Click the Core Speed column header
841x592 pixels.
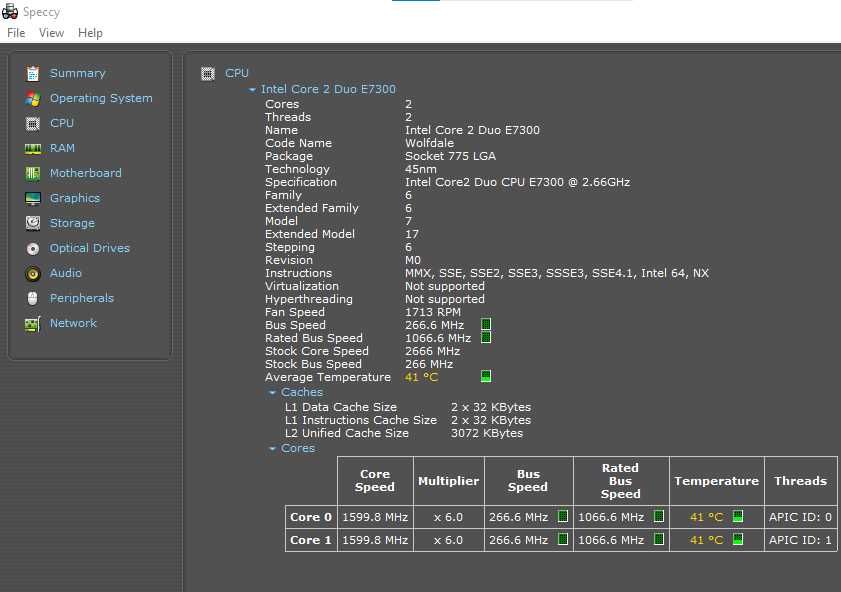point(375,480)
